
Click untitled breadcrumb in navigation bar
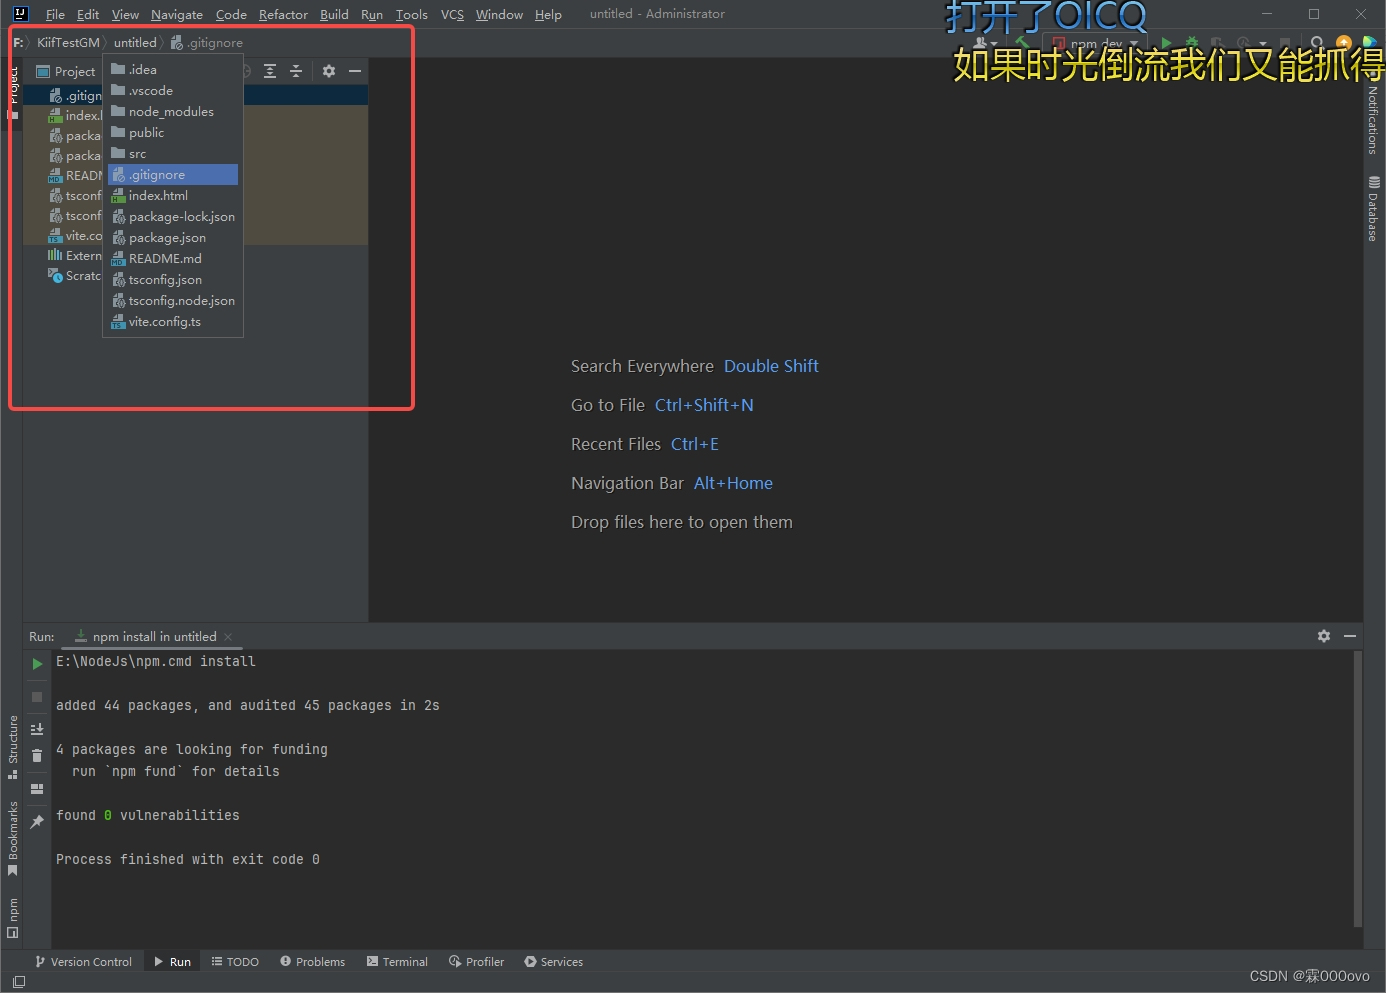click(135, 43)
